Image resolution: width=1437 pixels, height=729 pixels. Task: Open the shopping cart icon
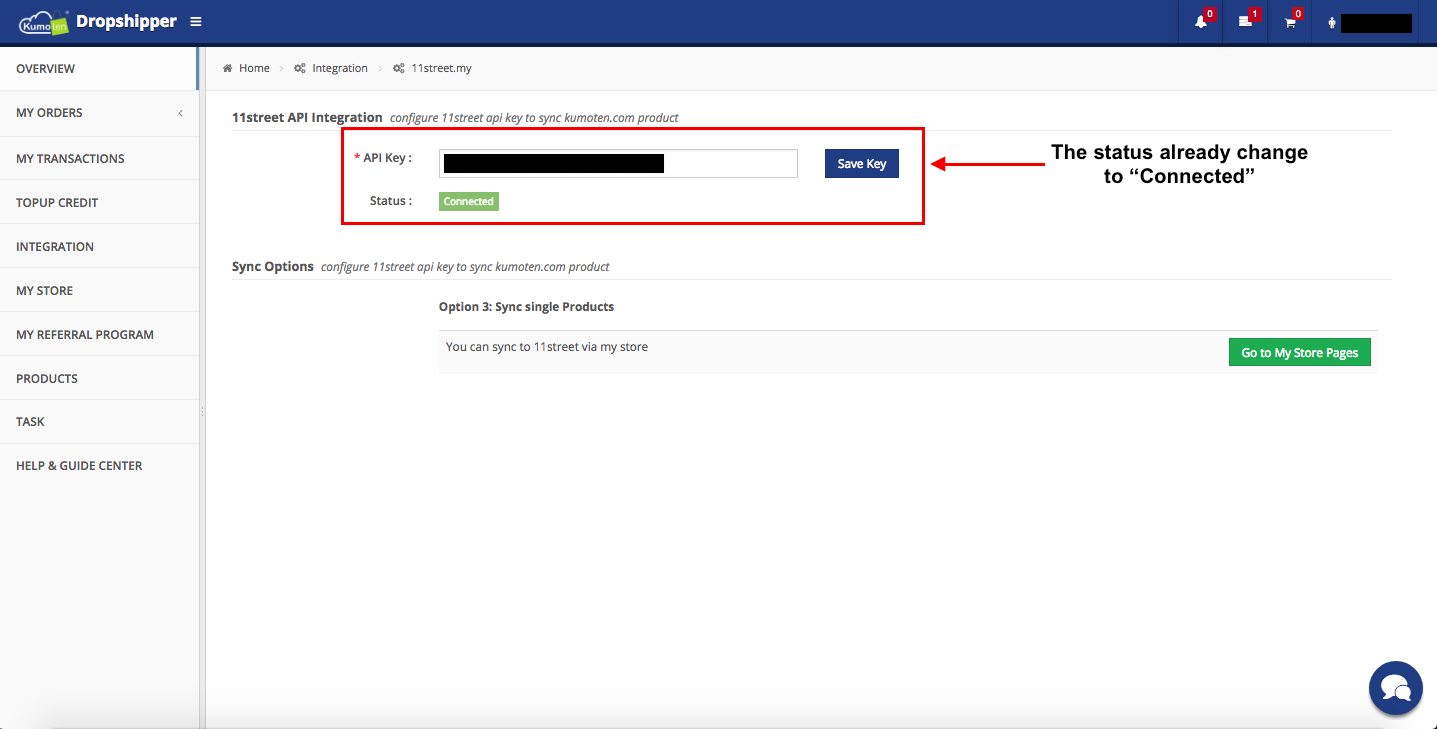tap(1290, 22)
